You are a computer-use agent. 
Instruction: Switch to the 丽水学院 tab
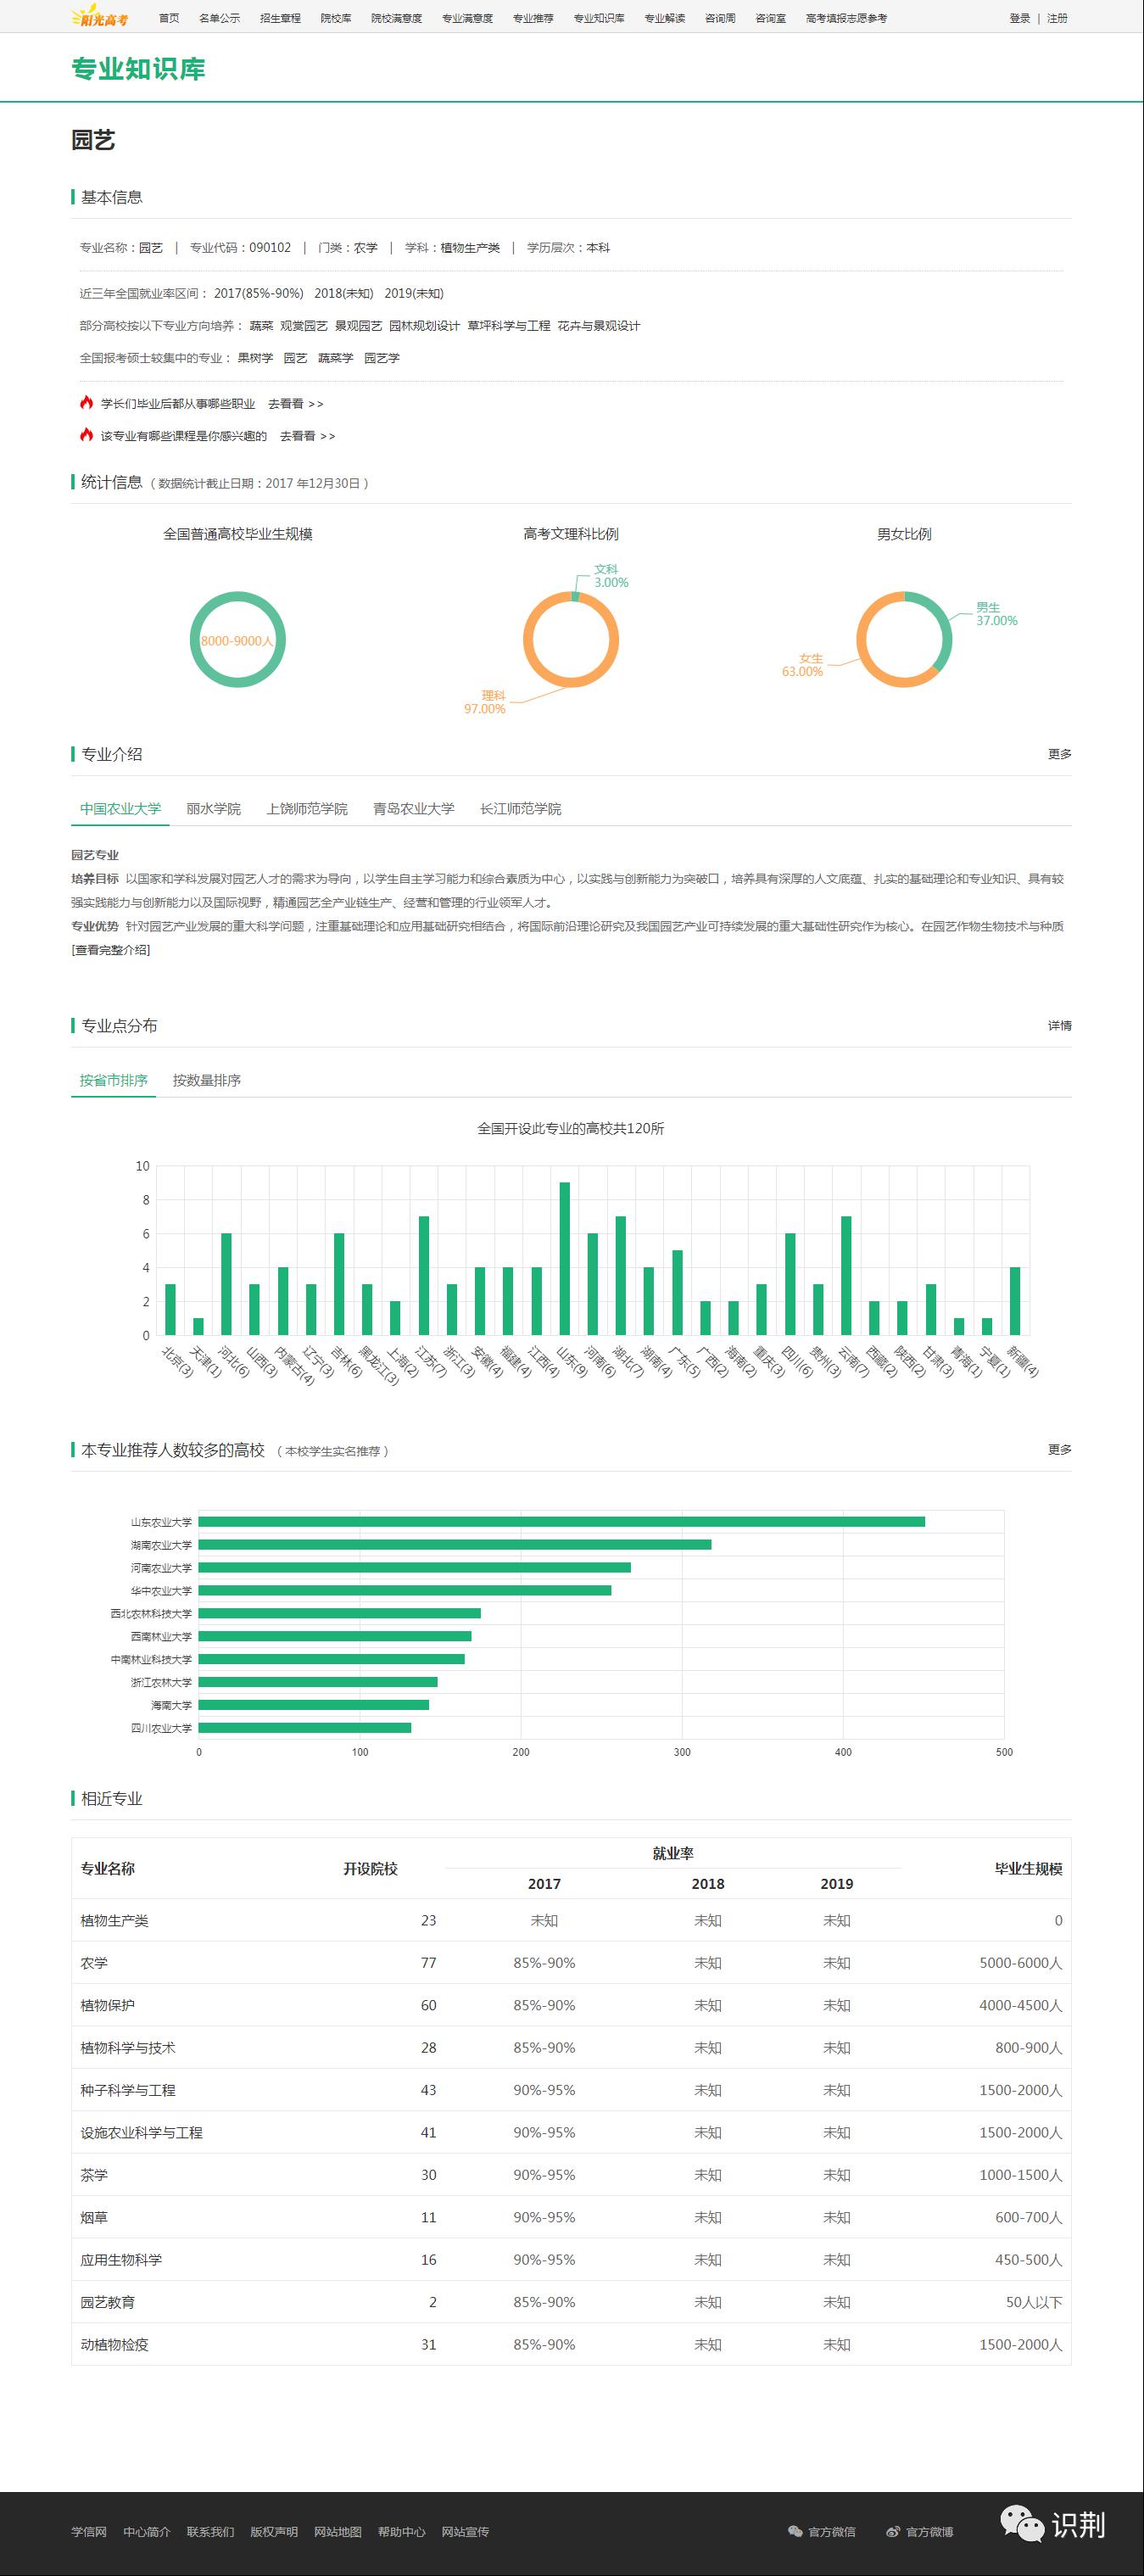coord(213,808)
